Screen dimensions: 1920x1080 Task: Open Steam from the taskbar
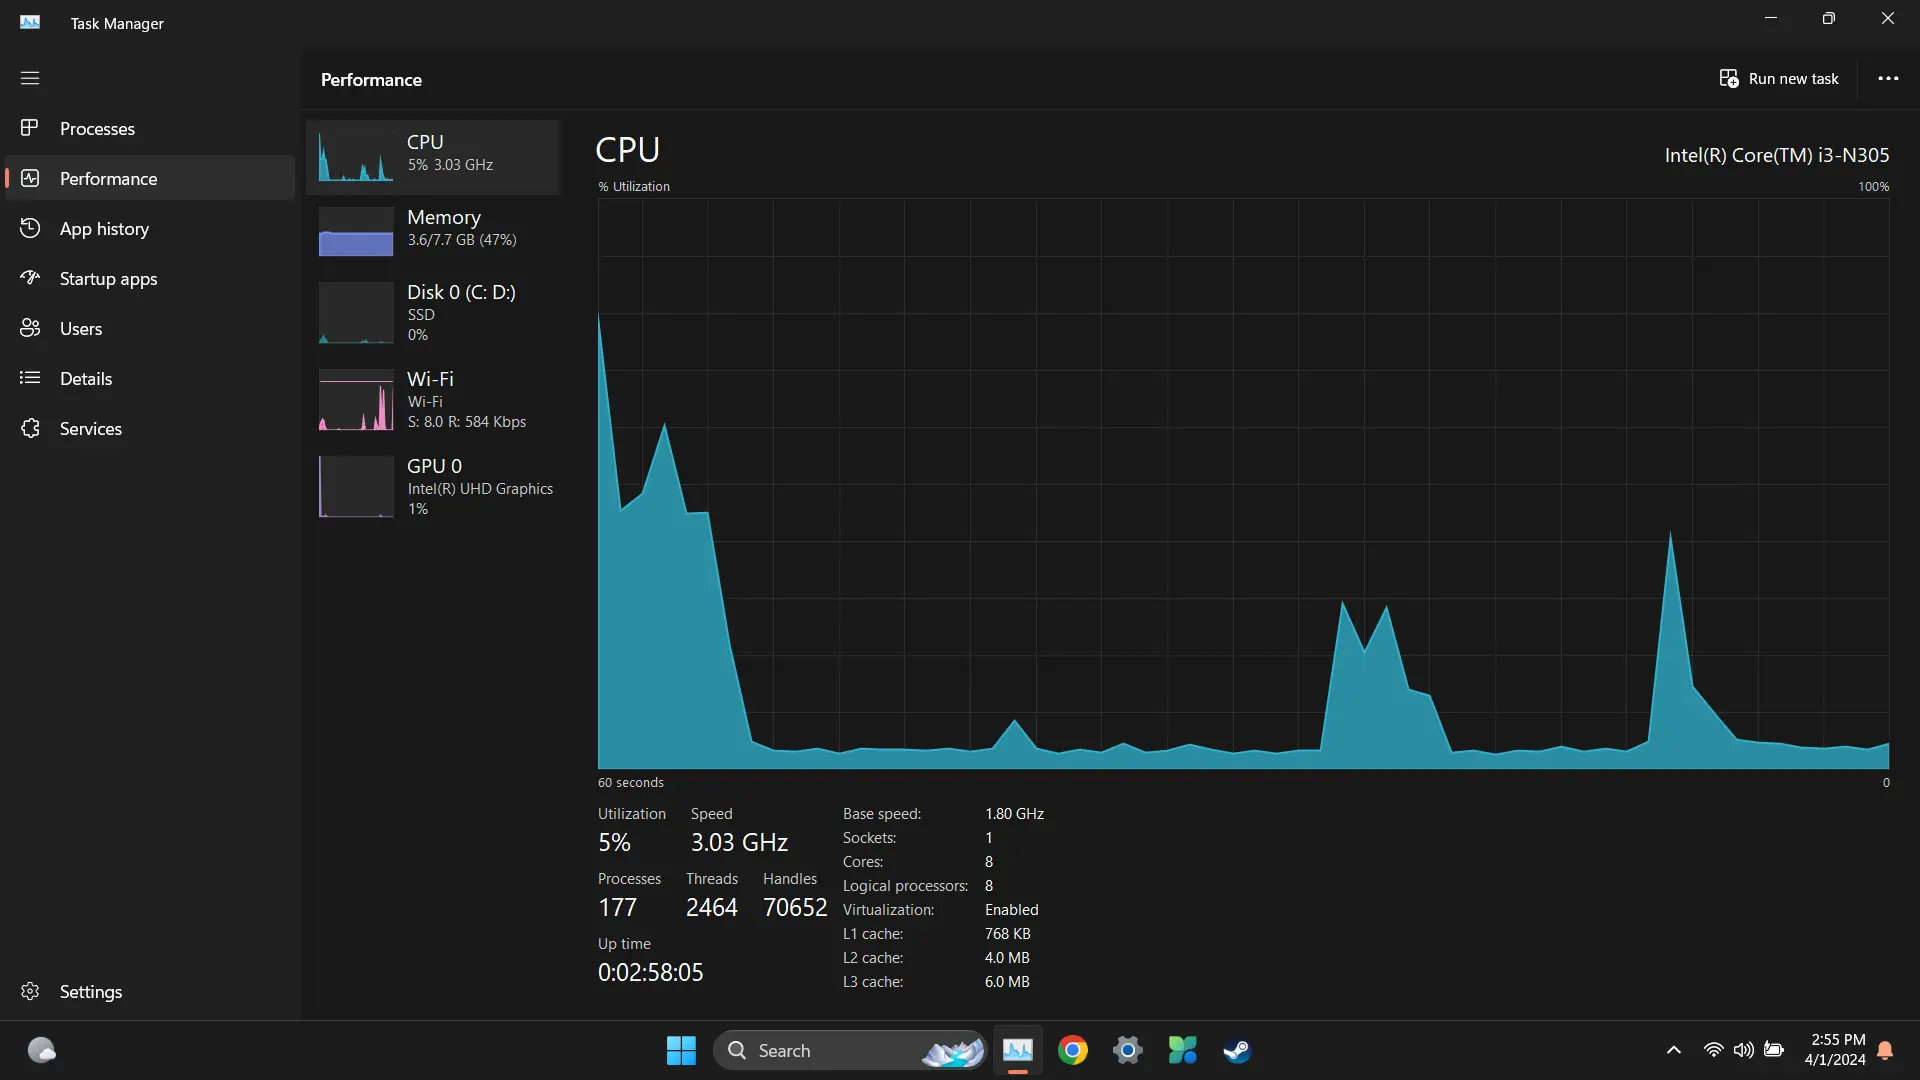click(x=1237, y=1050)
